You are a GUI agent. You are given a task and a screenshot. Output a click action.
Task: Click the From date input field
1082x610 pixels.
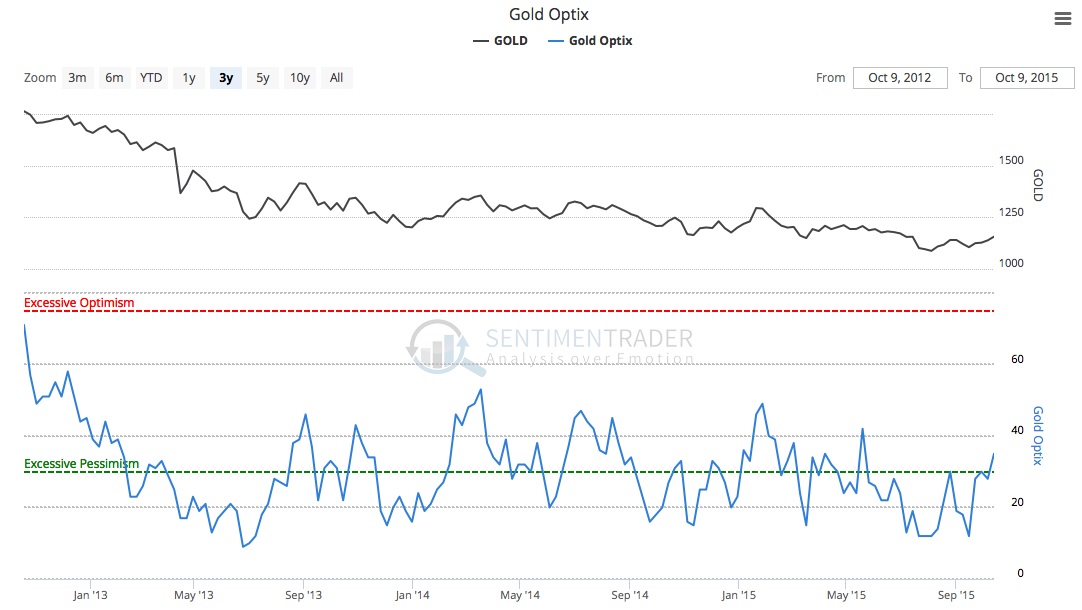coord(900,78)
